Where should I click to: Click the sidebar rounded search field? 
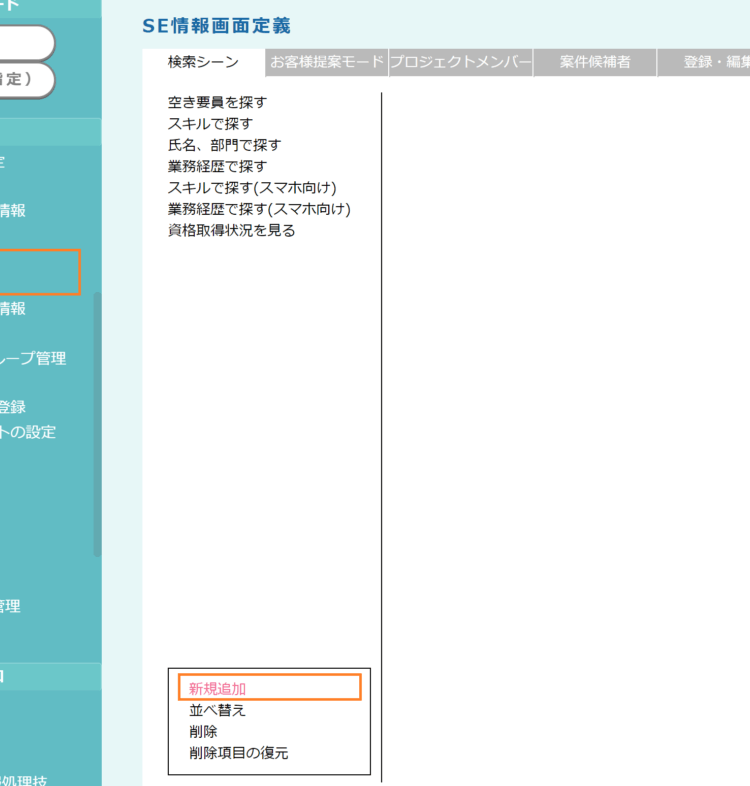point(27,43)
